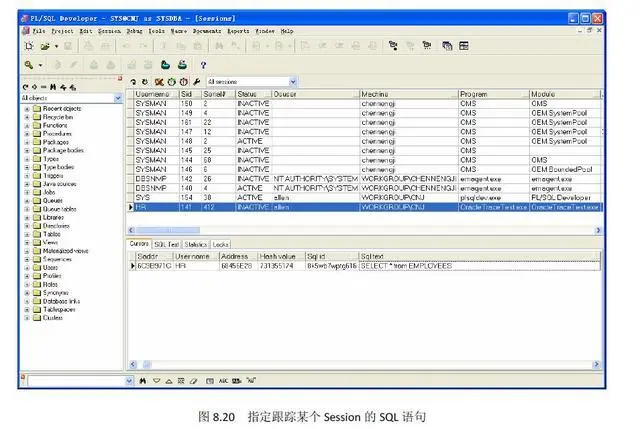Expand the Recent objects folder
The height and width of the screenshot is (429, 640).
tap(27, 109)
